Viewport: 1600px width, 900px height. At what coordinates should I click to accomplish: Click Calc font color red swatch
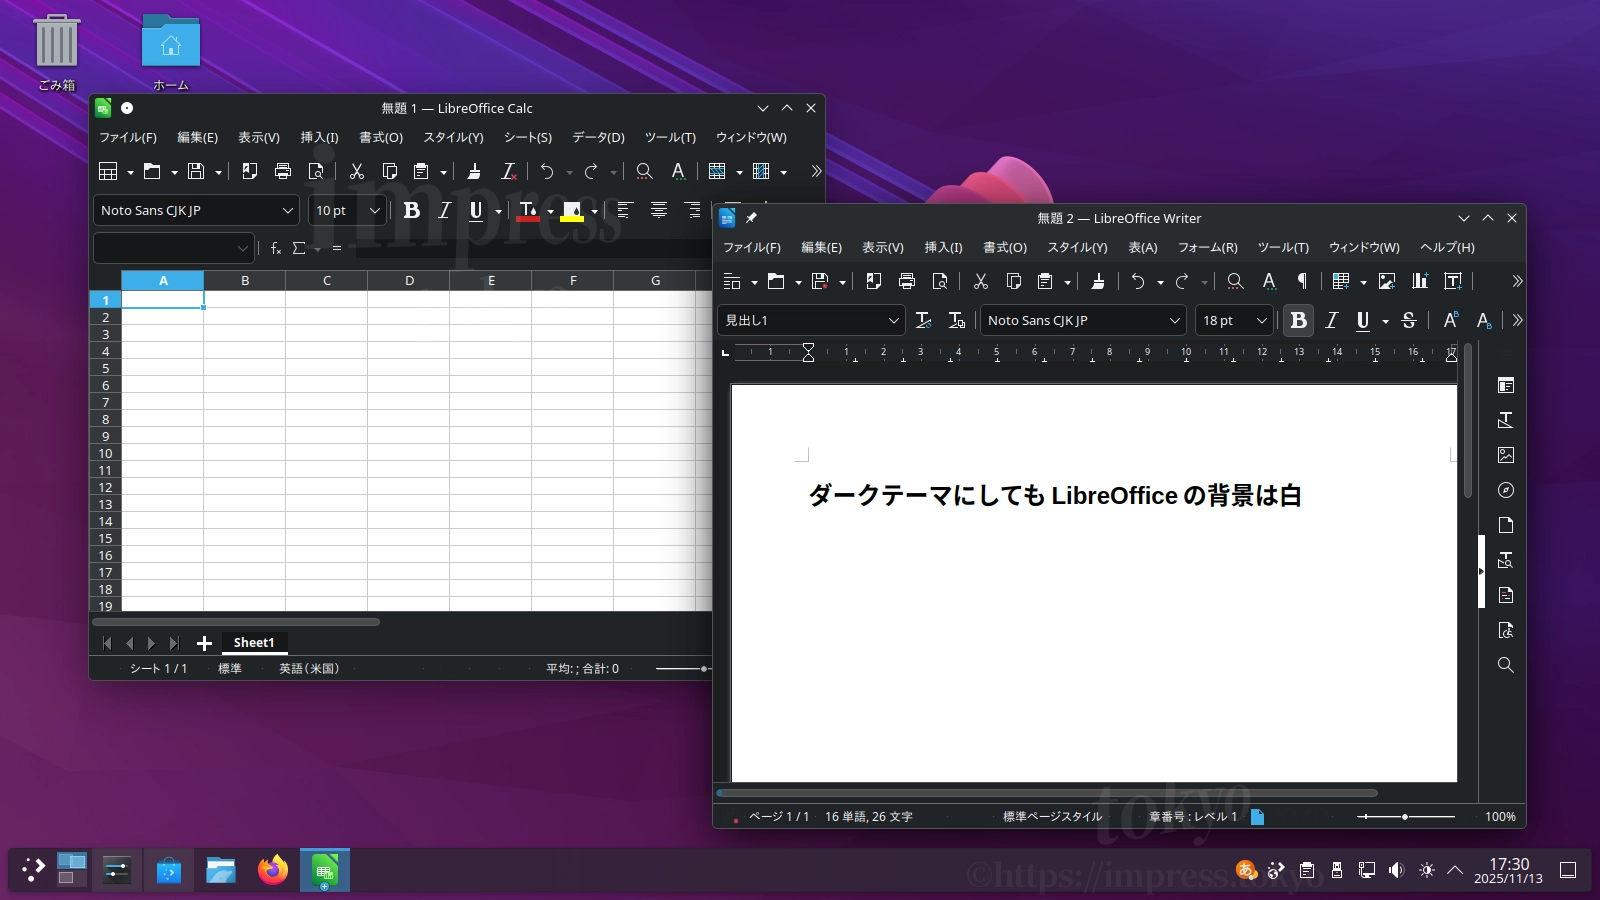pyautogui.click(x=528, y=210)
